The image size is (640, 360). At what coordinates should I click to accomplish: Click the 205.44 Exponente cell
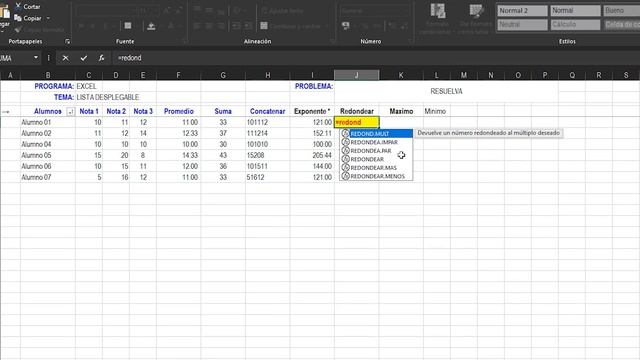(x=312, y=155)
